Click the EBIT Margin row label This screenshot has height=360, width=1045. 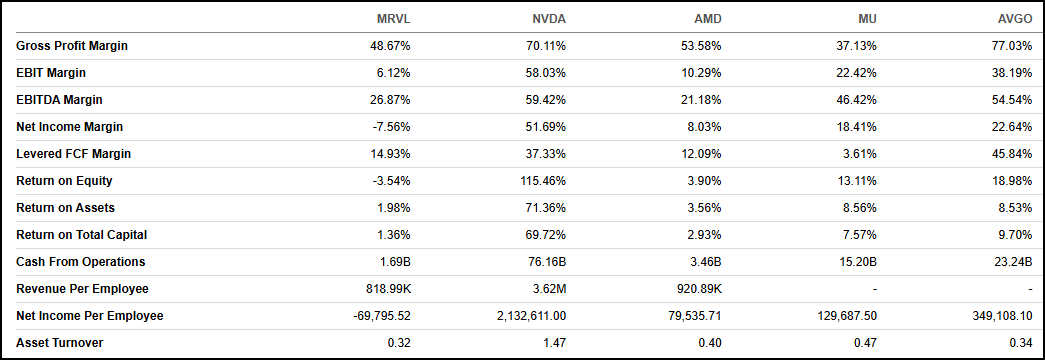51,73
